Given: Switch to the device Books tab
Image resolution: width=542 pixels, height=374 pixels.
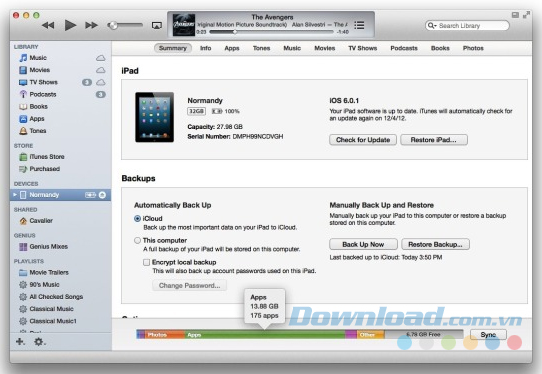Looking at the screenshot, I should (440, 48).
